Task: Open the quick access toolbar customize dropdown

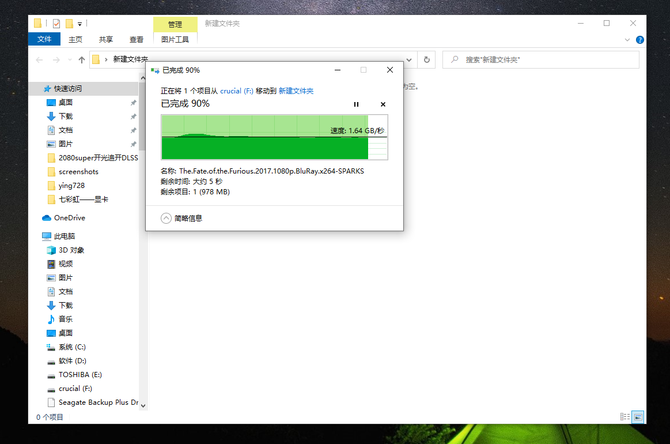Action: 79,24
